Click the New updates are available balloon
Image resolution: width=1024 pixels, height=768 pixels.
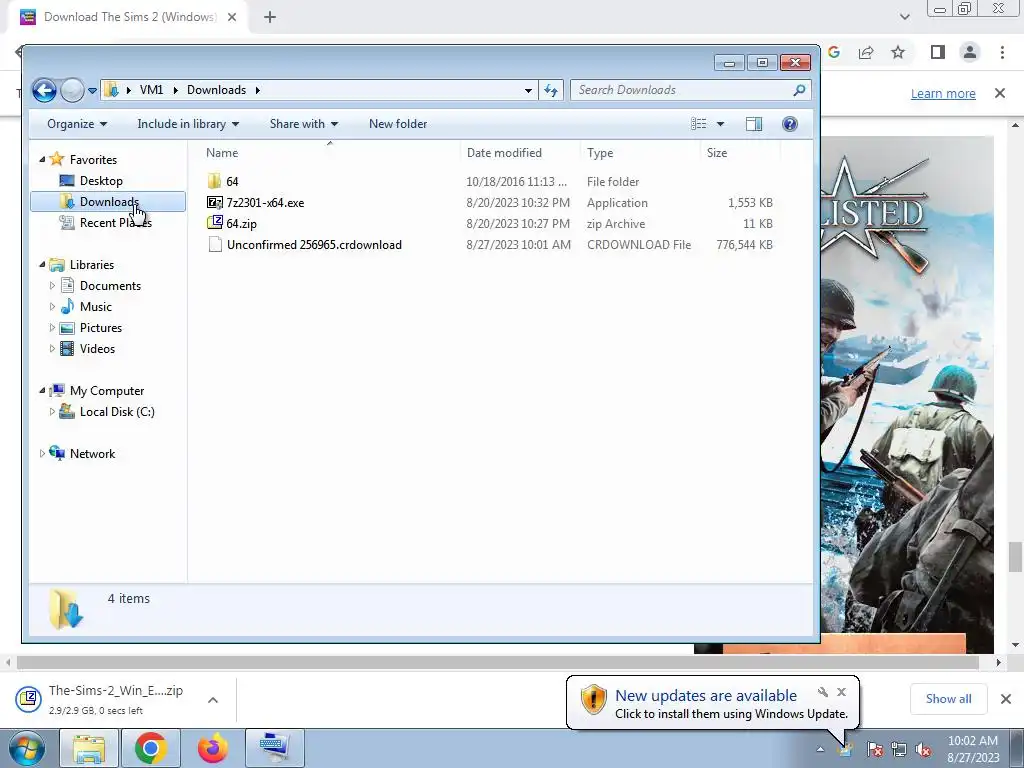(712, 703)
